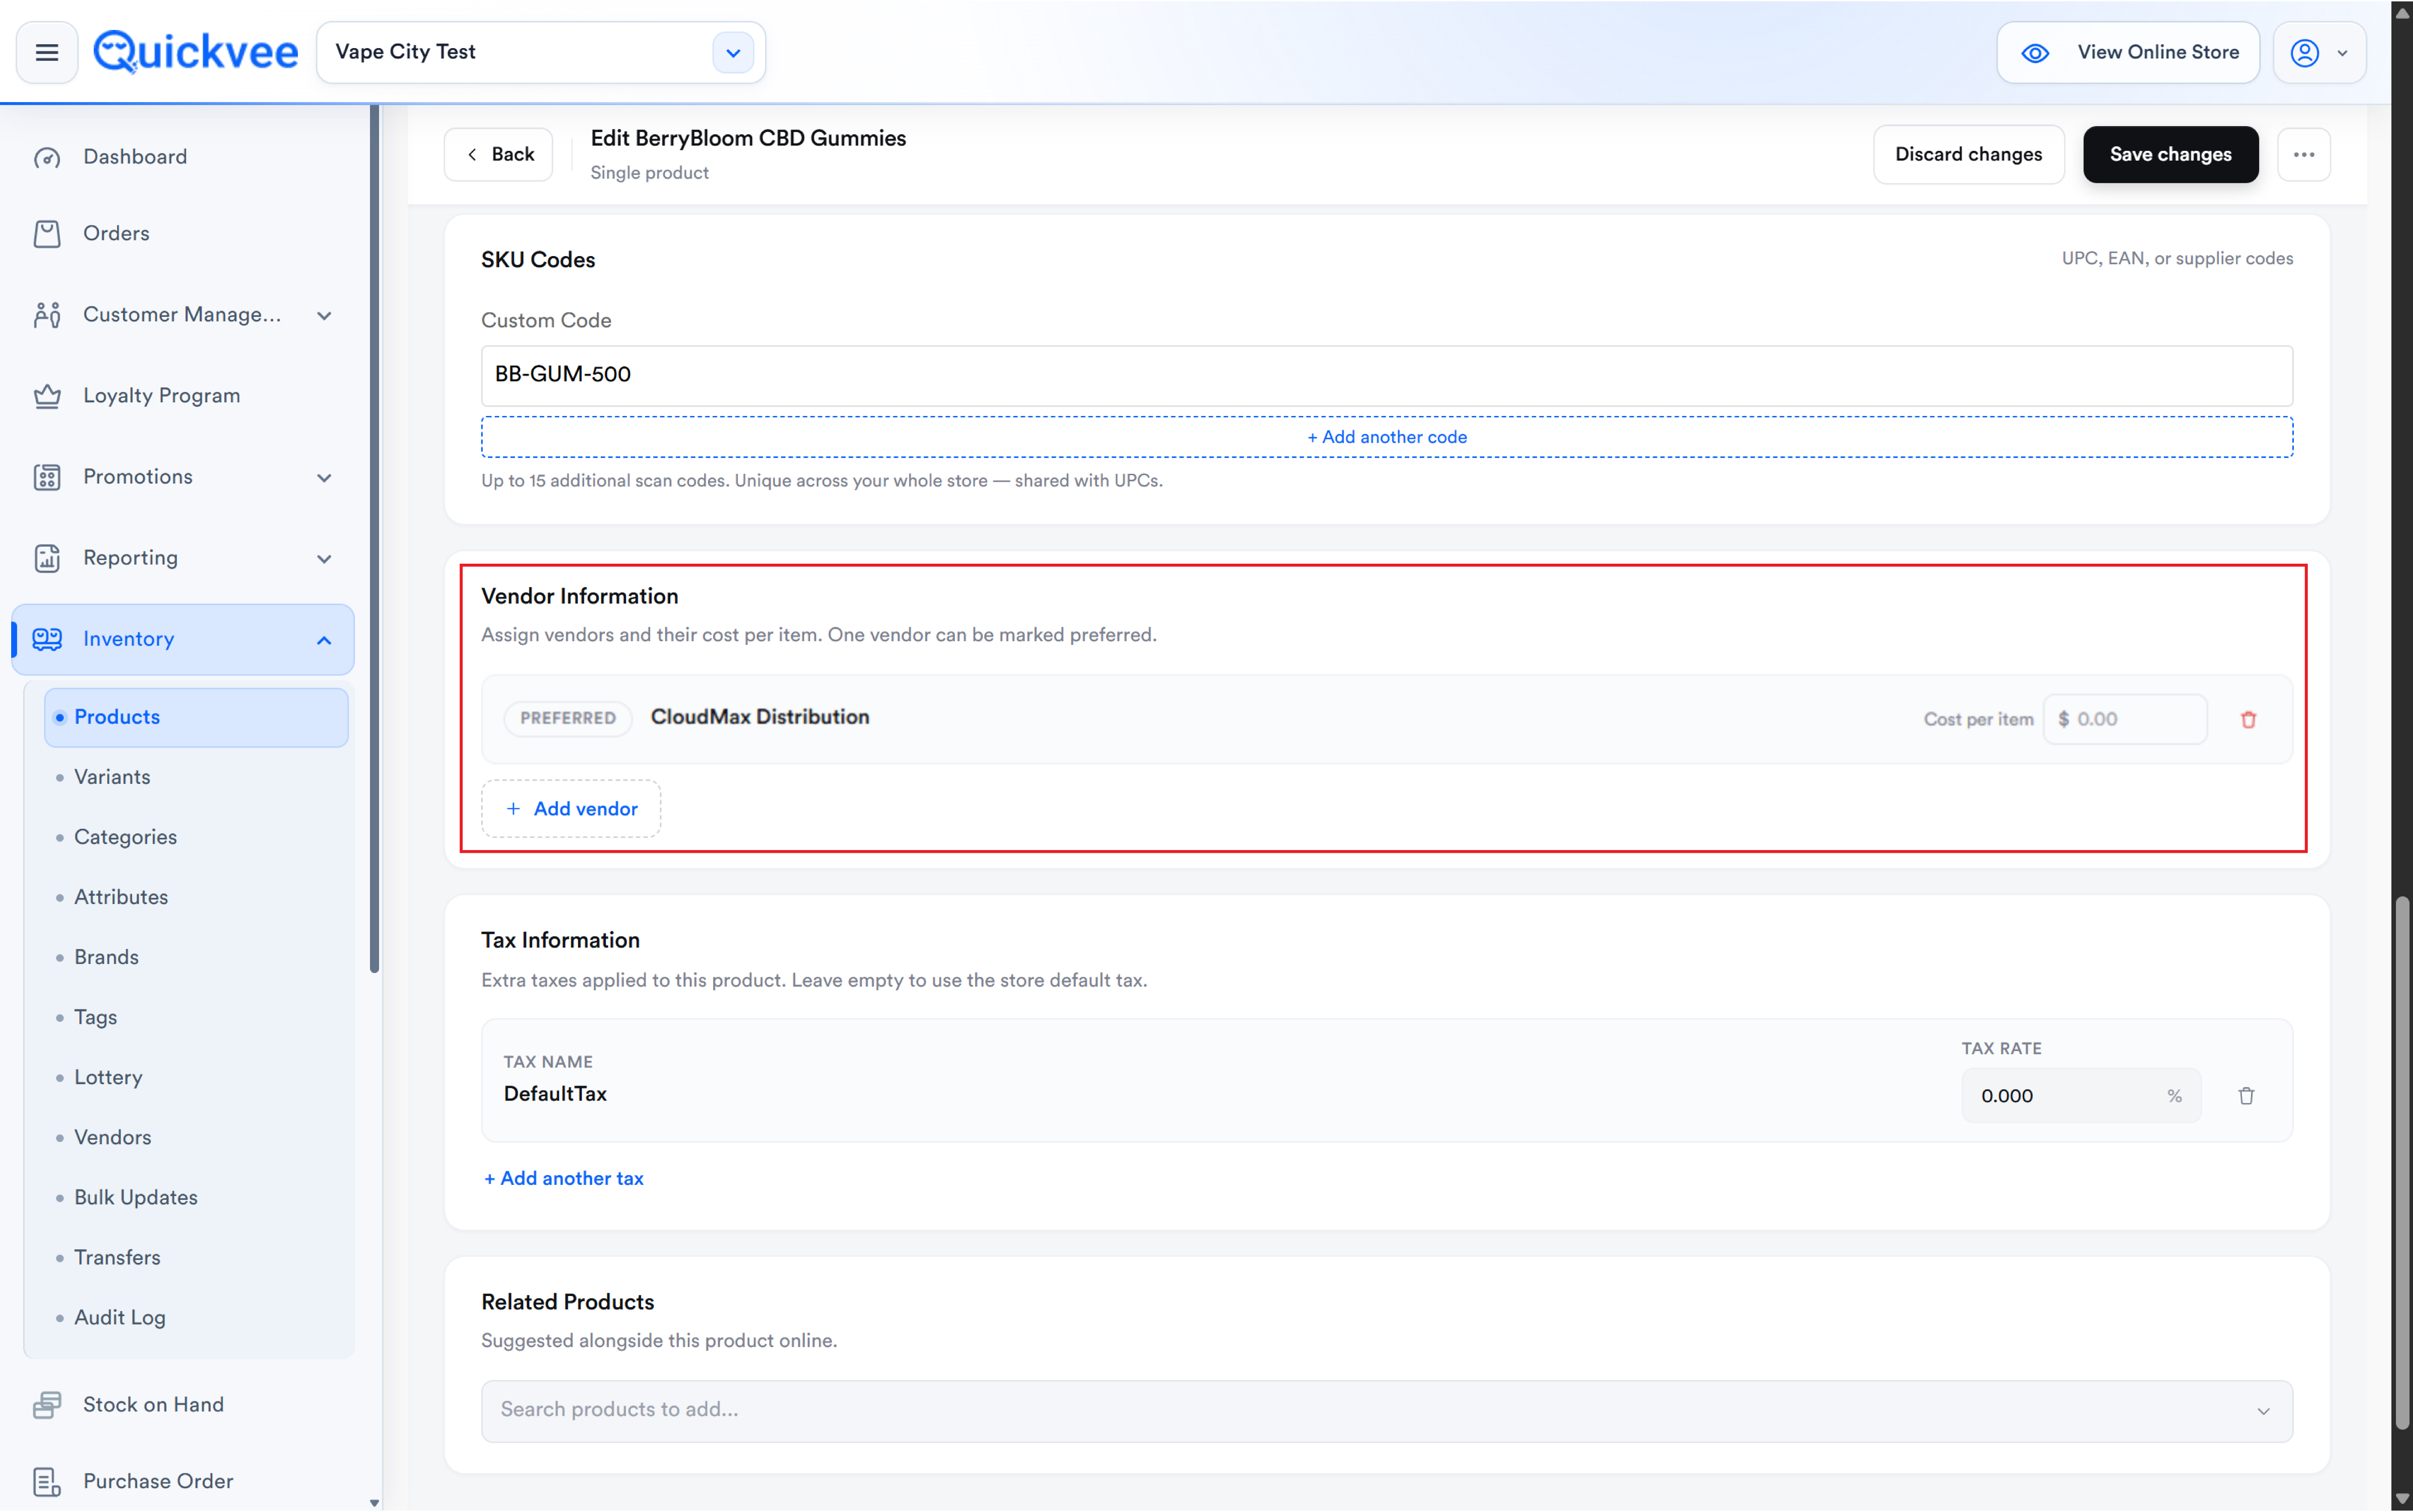Click Add another tax link
The height and width of the screenshot is (1512, 2413).
(x=564, y=1179)
